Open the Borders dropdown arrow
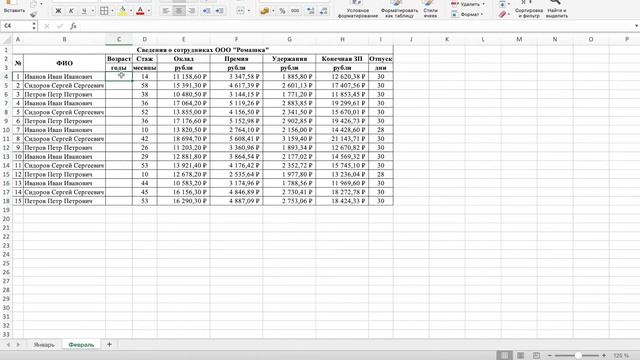Viewport: 640px width, 360px height. pyautogui.click(x=112, y=11)
